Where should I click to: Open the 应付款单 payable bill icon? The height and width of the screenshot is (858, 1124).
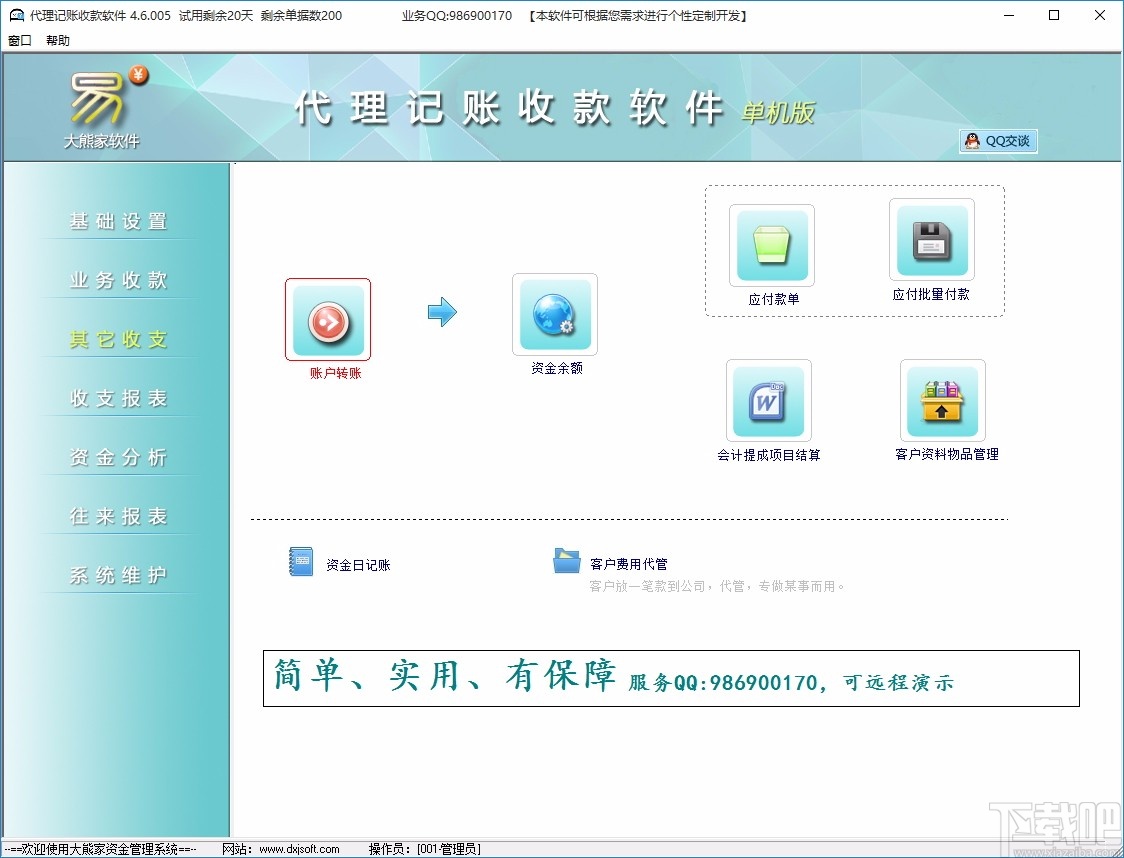coord(771,243)
